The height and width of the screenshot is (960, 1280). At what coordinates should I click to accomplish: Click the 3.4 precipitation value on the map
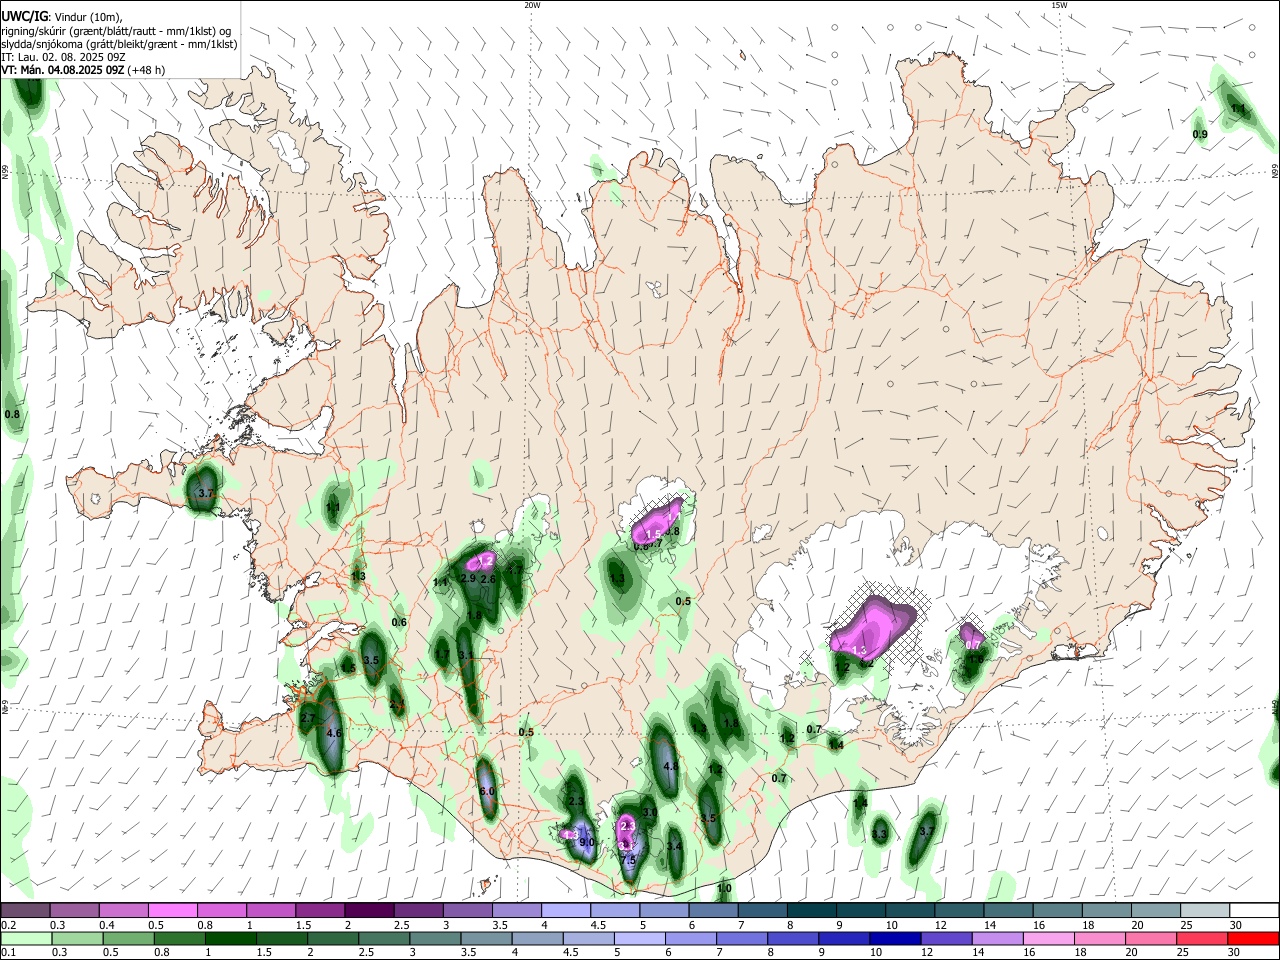tap(674, 846)
